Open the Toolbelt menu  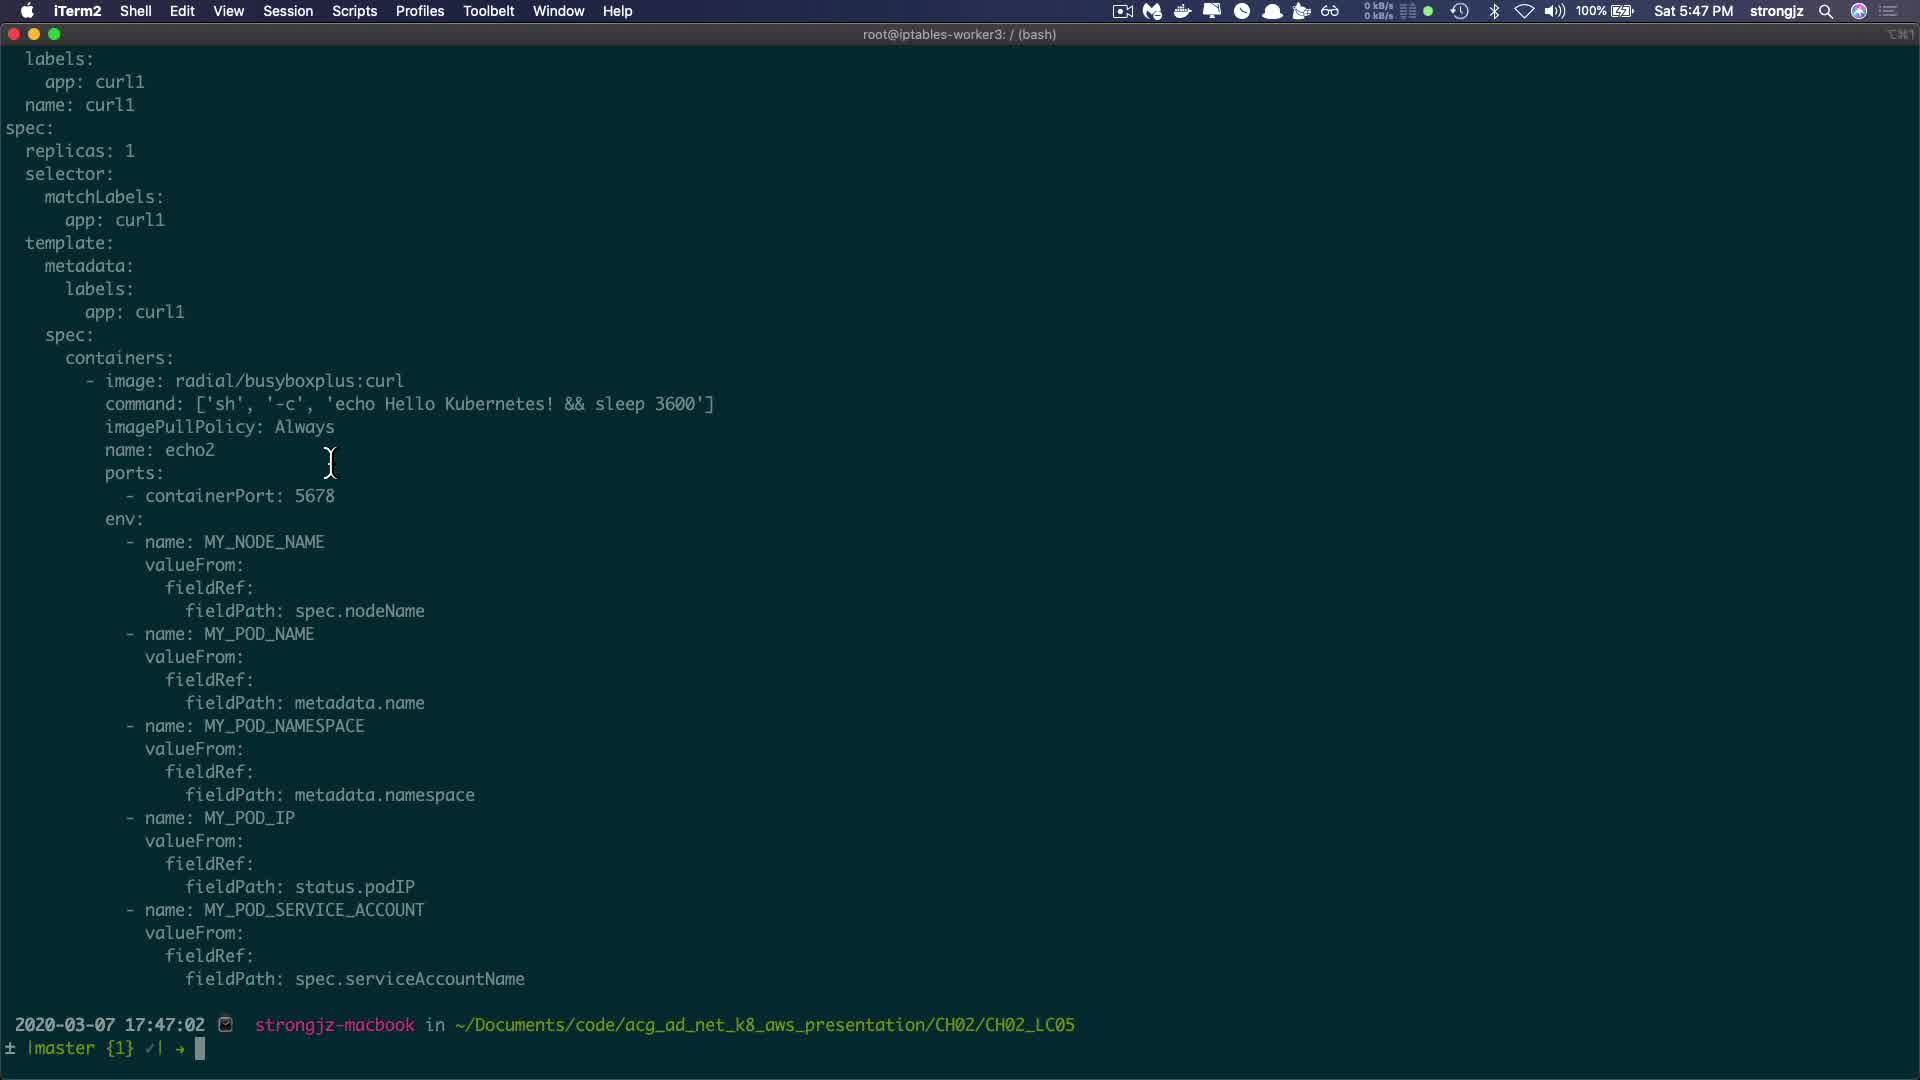[x=488, y=11]
